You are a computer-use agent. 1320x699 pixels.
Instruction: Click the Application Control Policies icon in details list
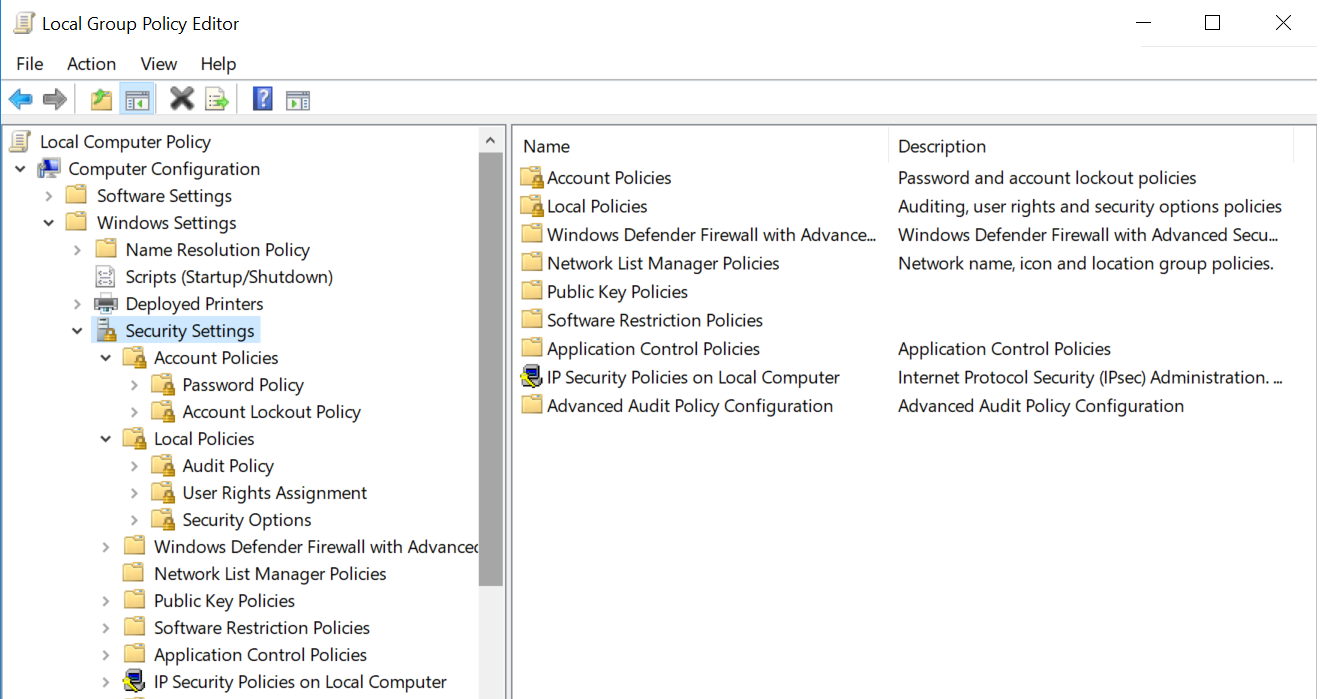point(531,349)
